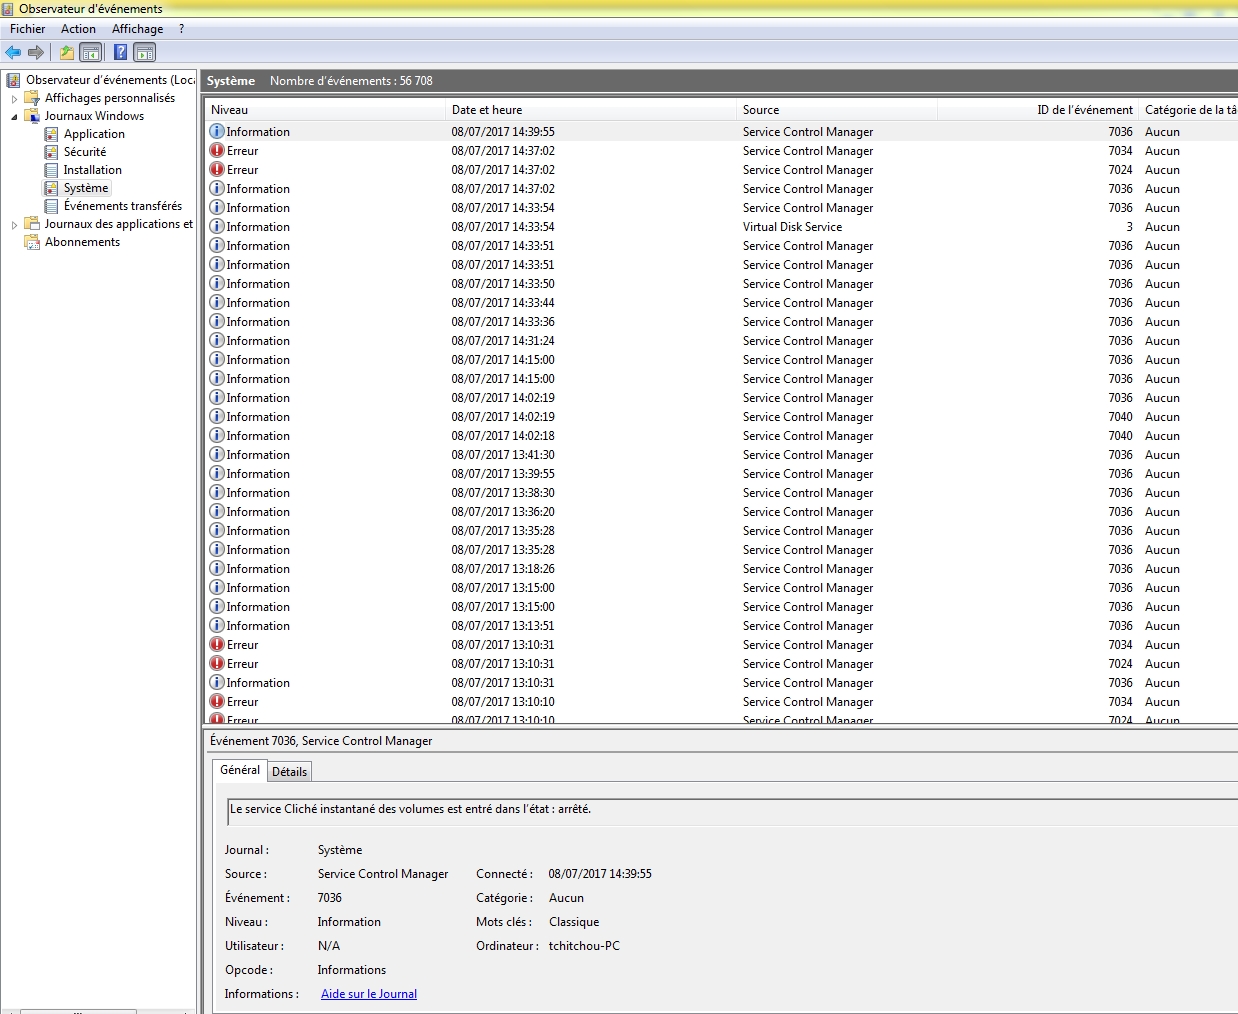
Task: Sort by the Catégorie de la tâche column header
Action: pos(1189,110)
